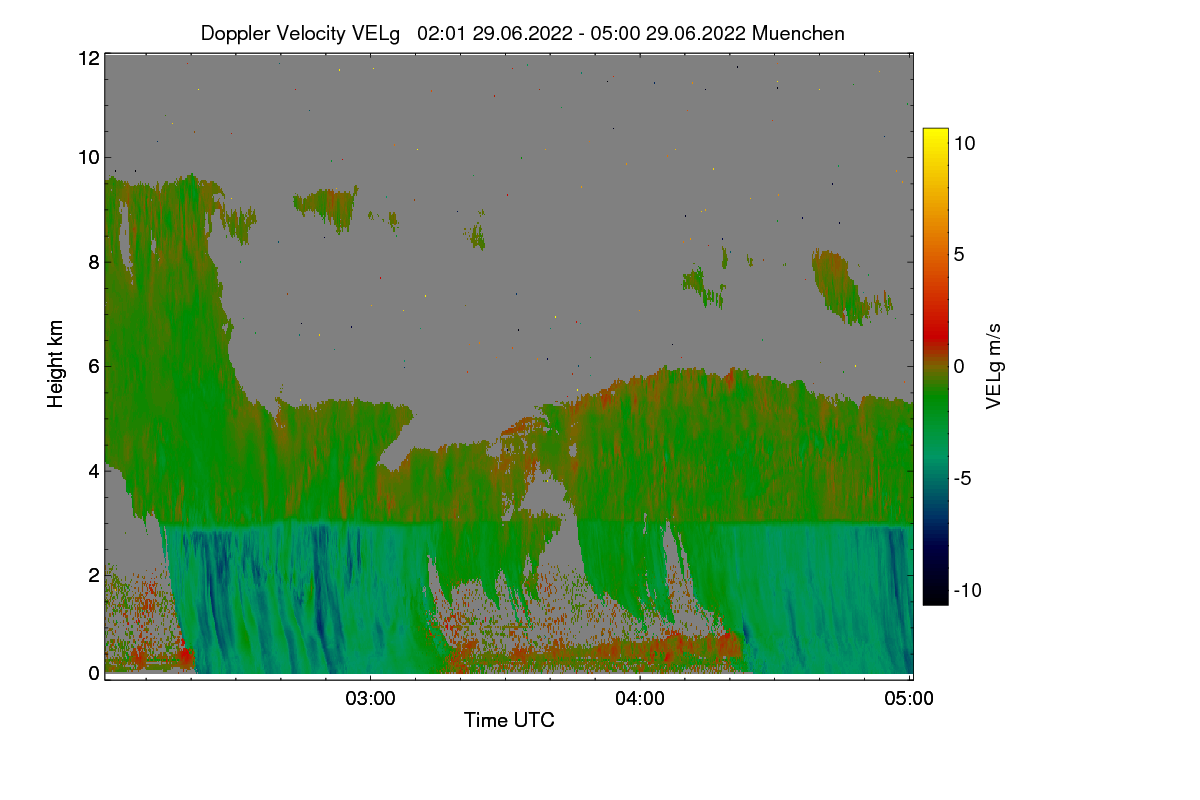1200x800 pixels.
Task: Click the height axis '2' tick label
Action: tap(93, 574)
